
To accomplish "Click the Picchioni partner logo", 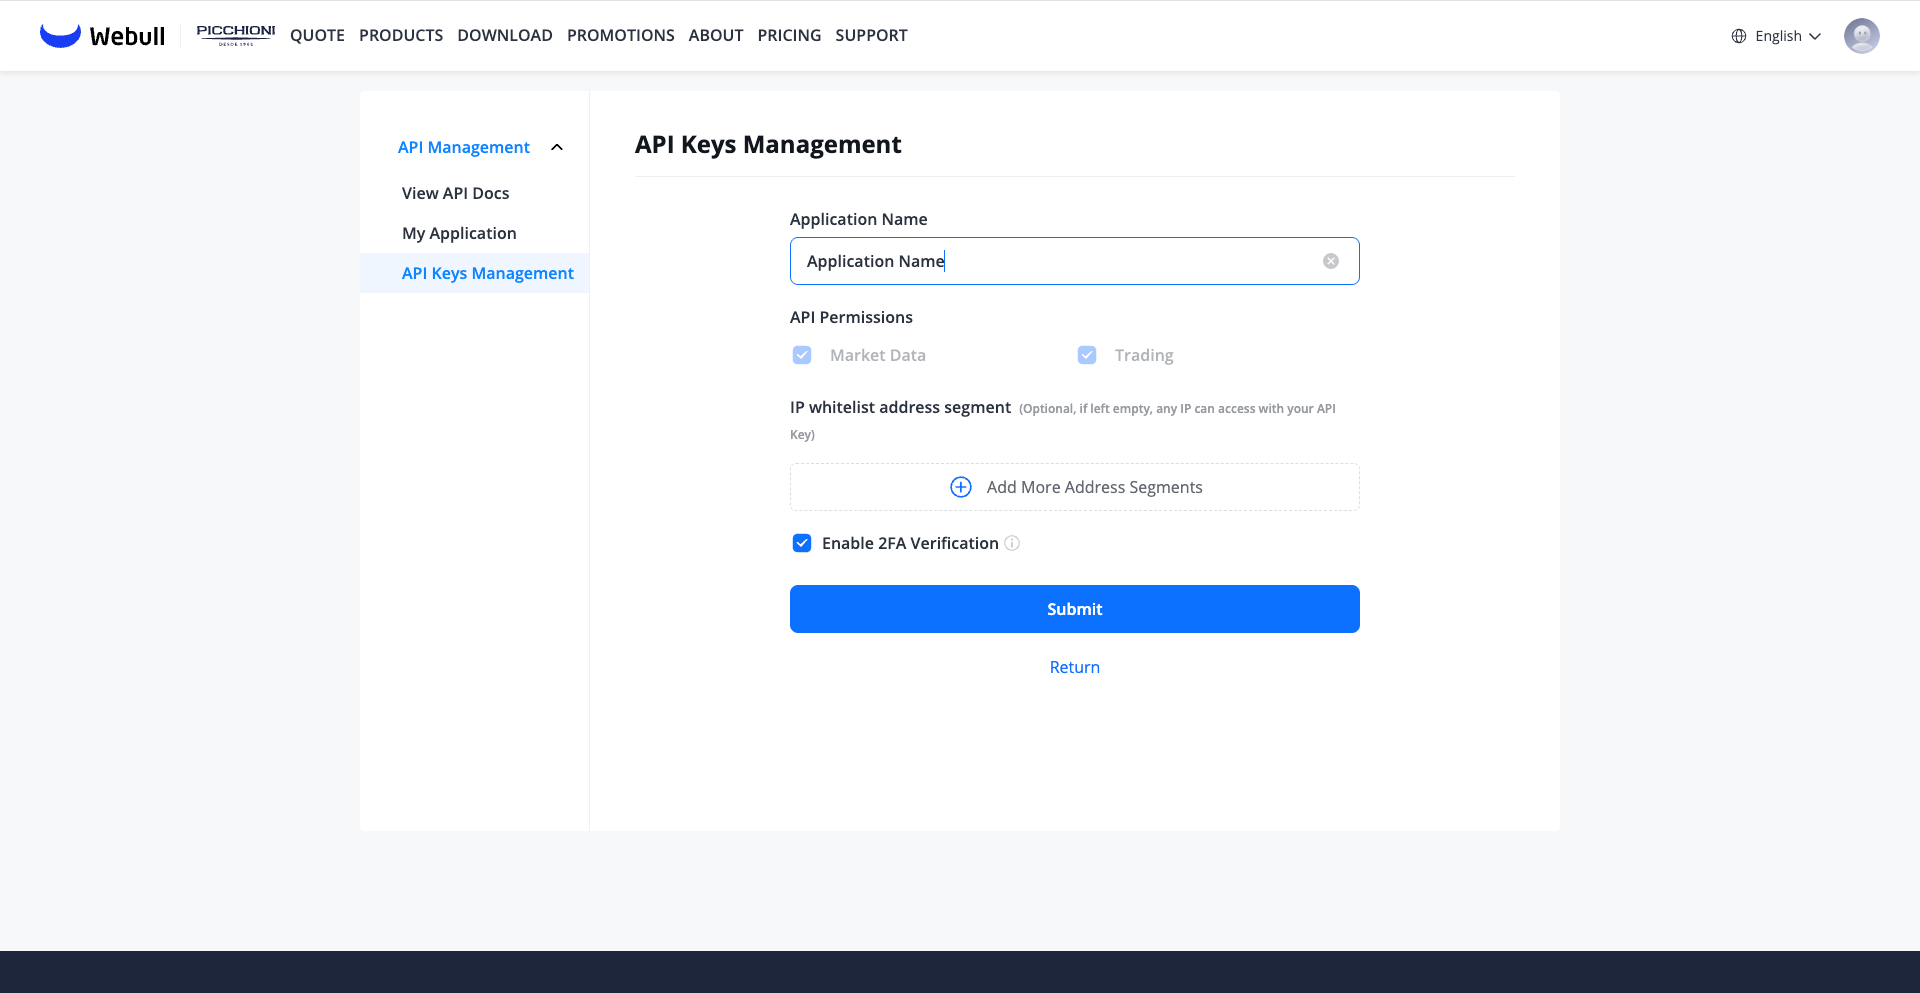I will coord(236,35).
